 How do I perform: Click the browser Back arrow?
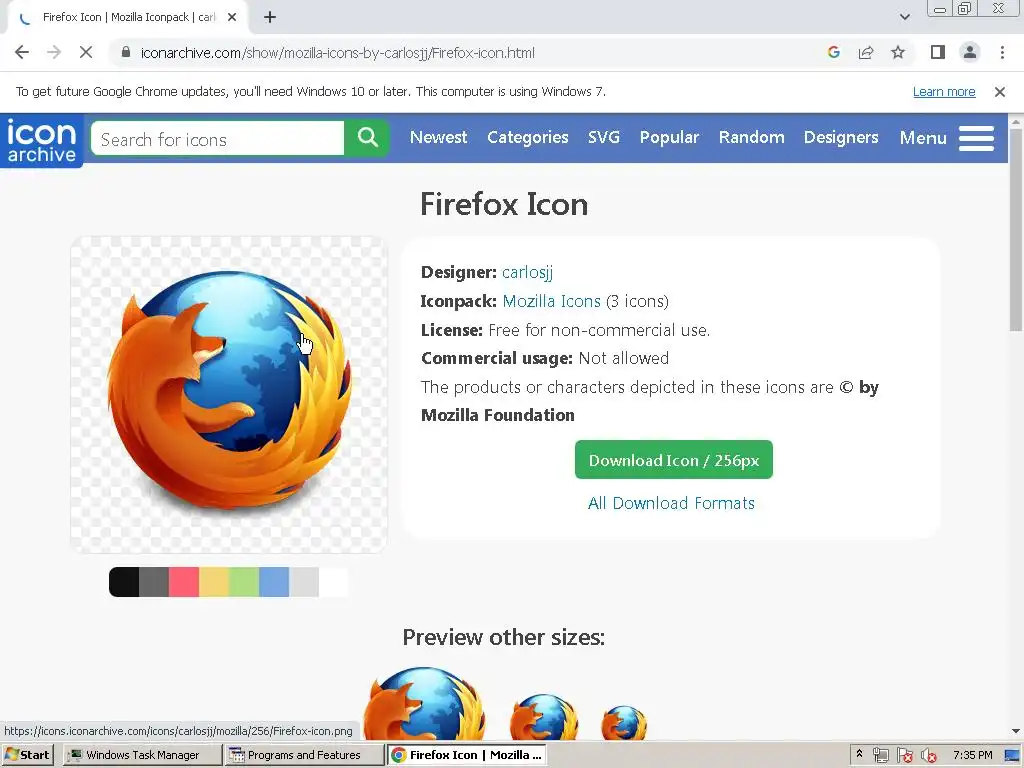[x=22, y=52]
